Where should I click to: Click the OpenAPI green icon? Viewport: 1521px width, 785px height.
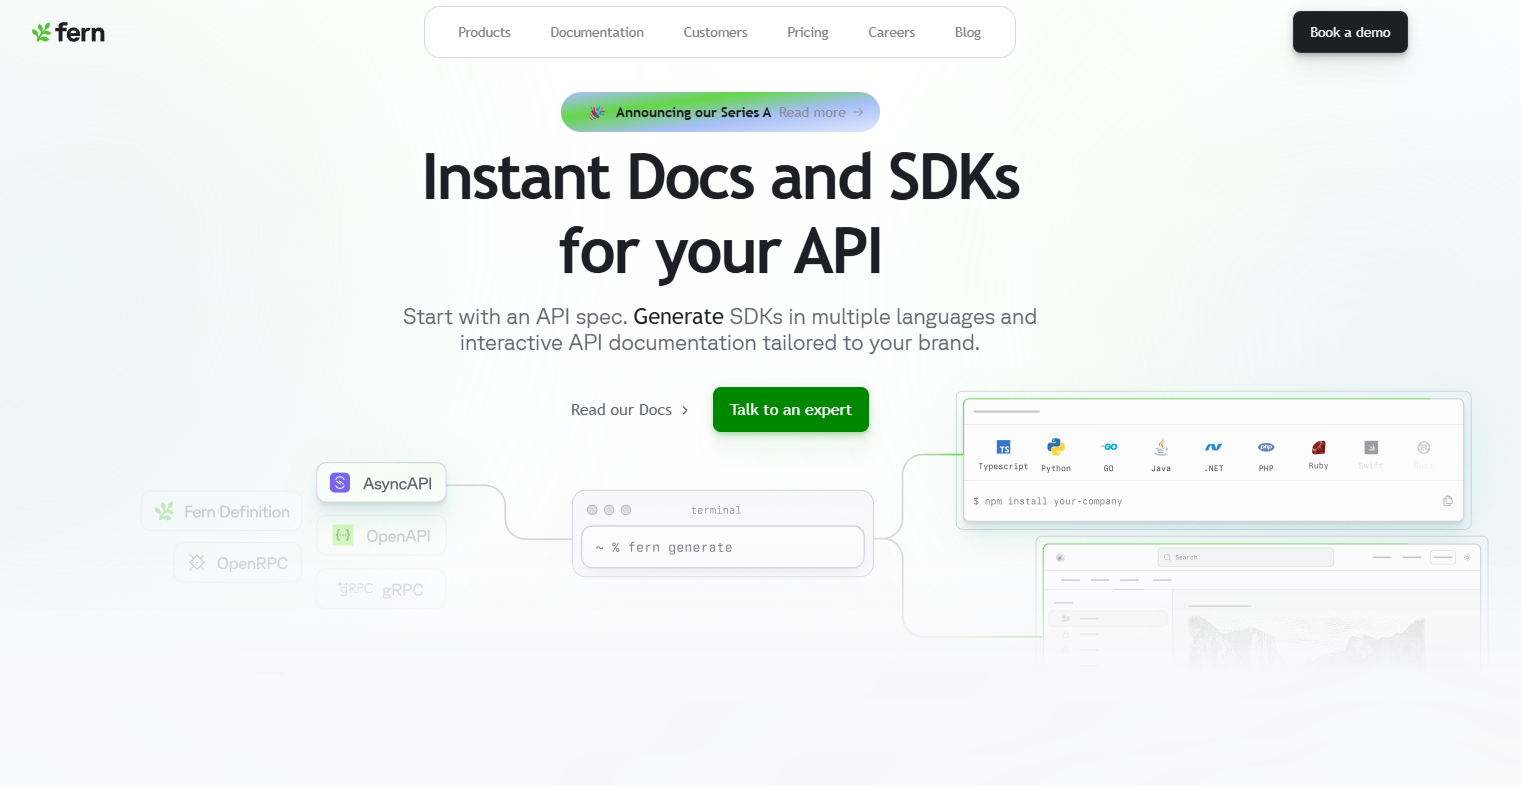(x=343, y=535)
